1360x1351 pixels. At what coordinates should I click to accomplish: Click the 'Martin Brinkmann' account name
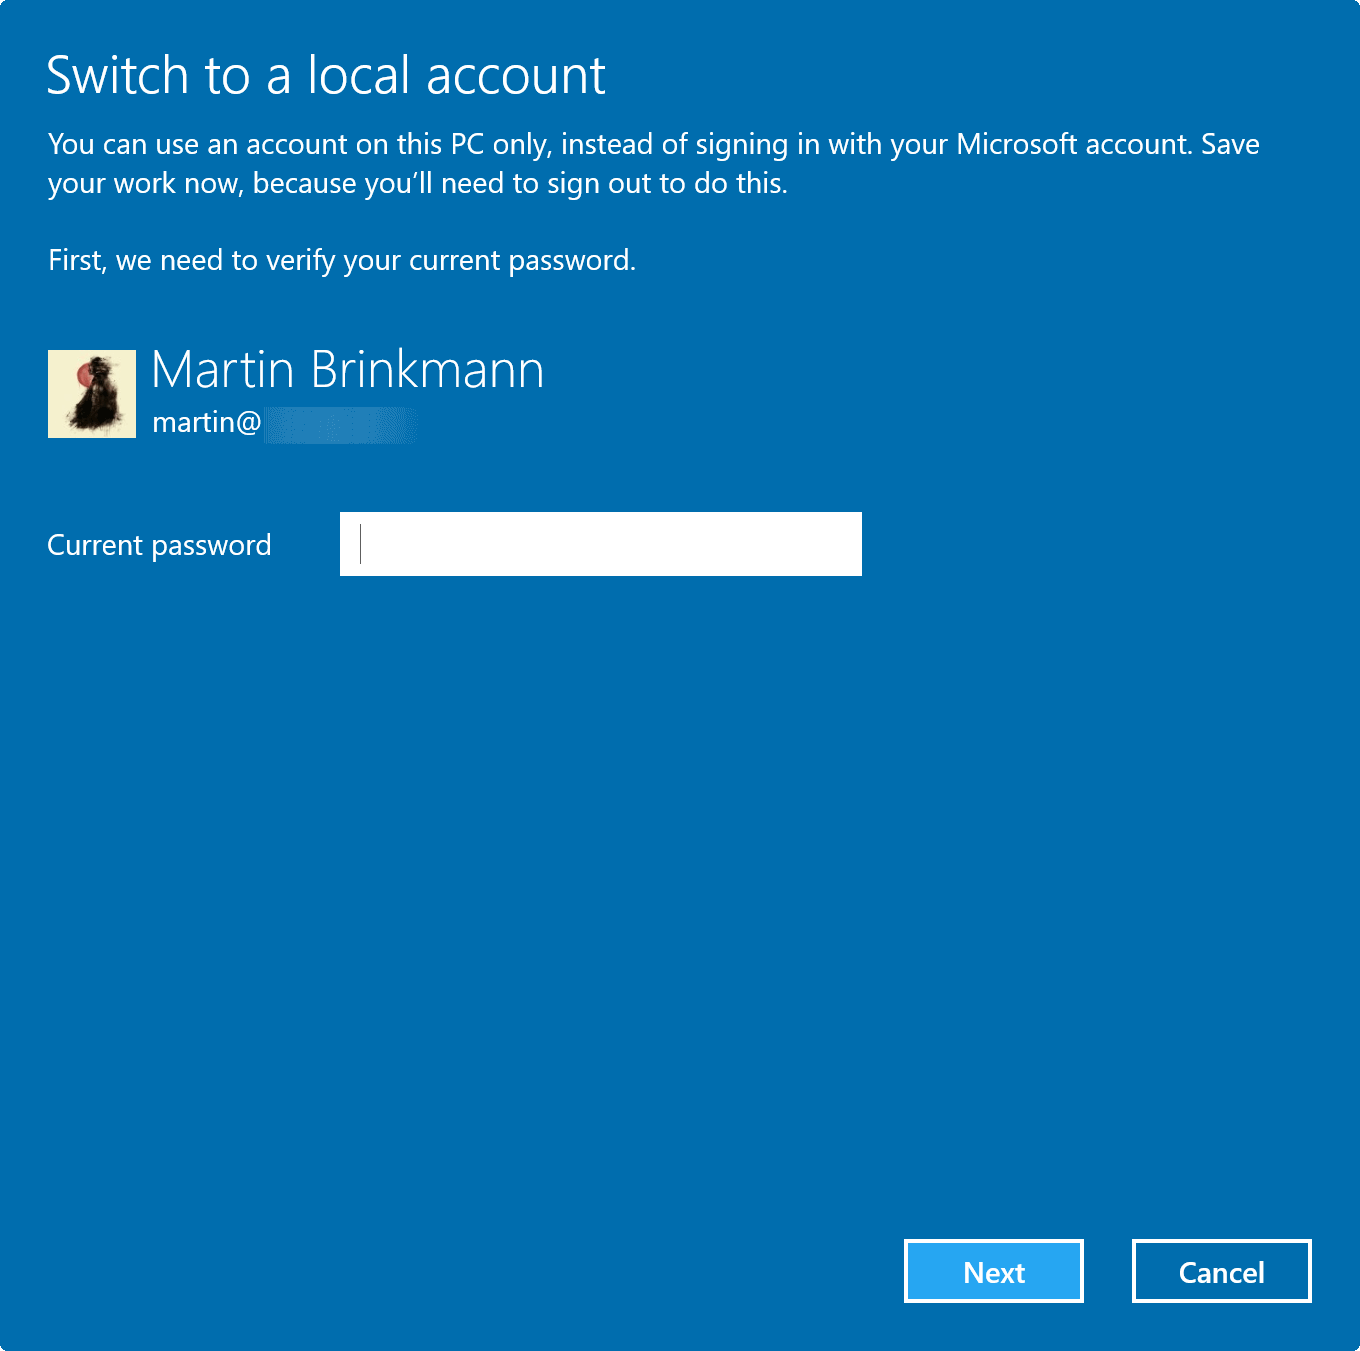tap(348, 369)
